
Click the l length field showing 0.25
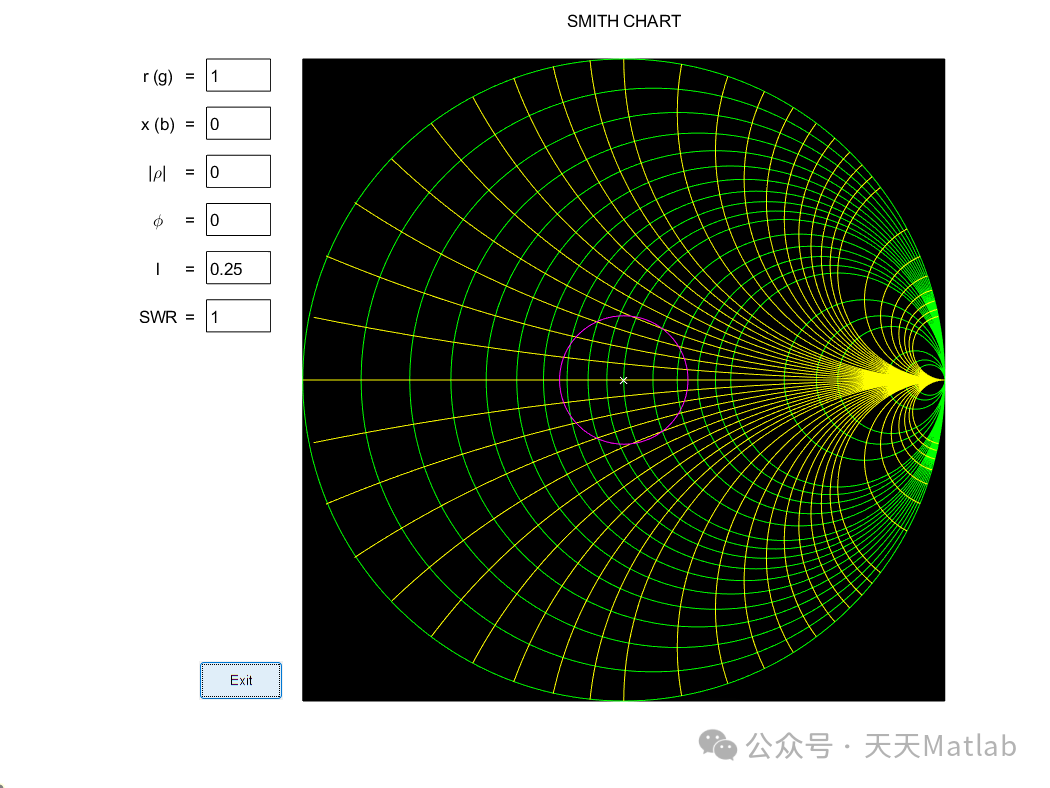click(238, 268)
